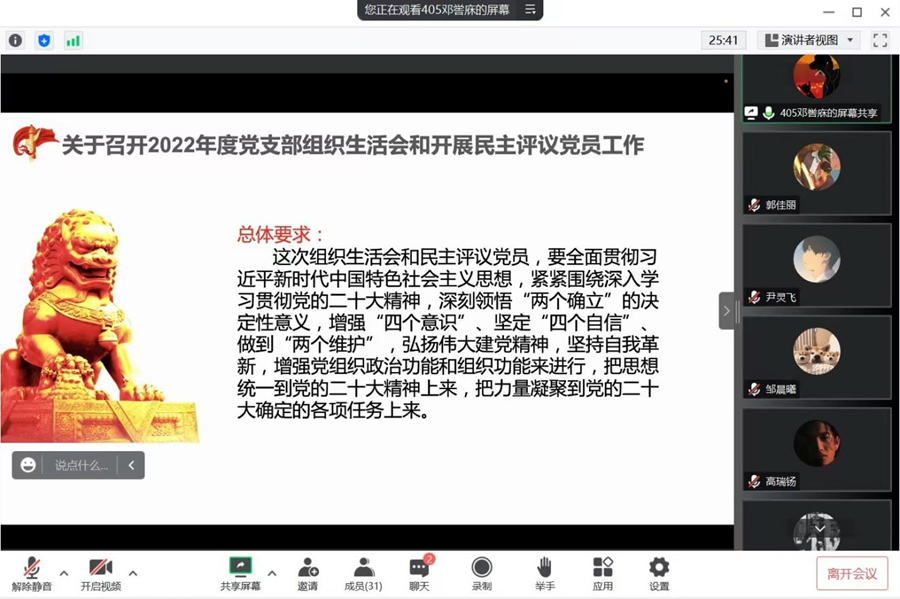Click the 说点什么 message input field
Image resolution: width=900 pixels, height=599 pixels.
[81, 465]
